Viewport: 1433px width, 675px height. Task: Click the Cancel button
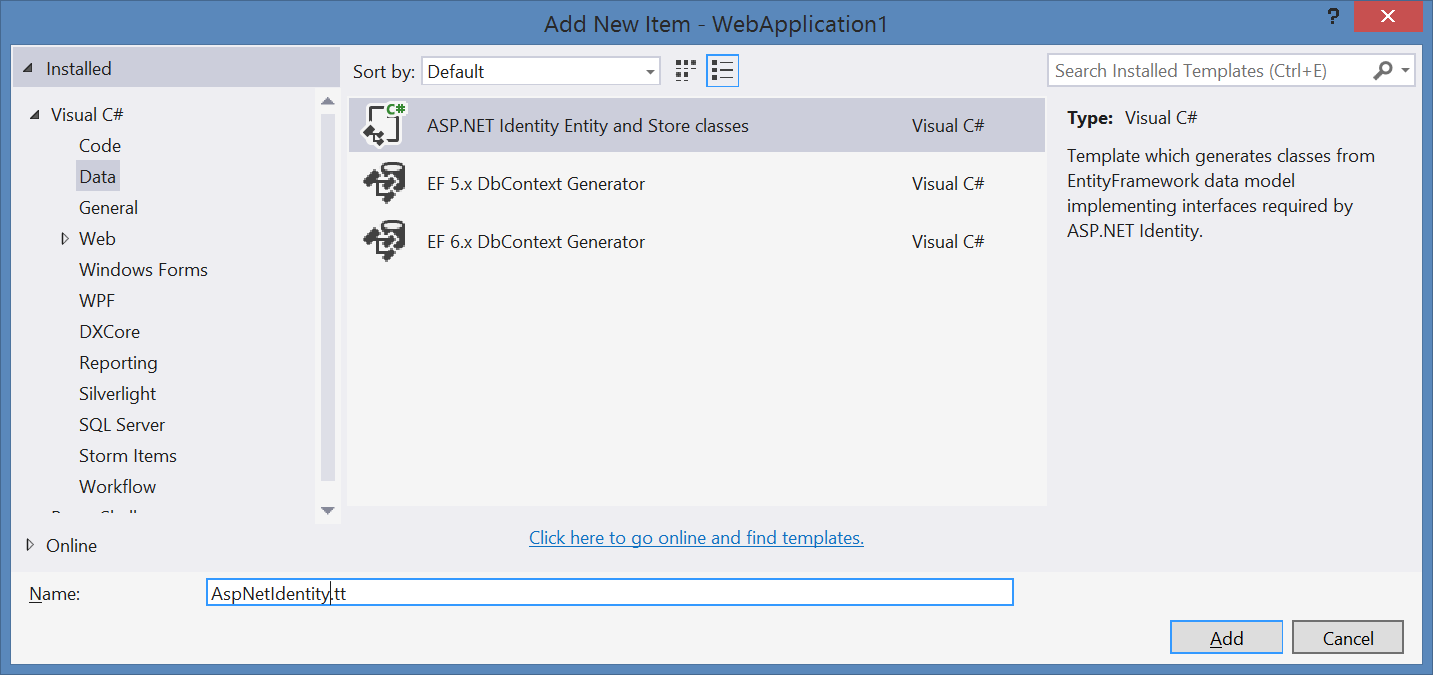pyautogui.click(x=1348, y=638)
